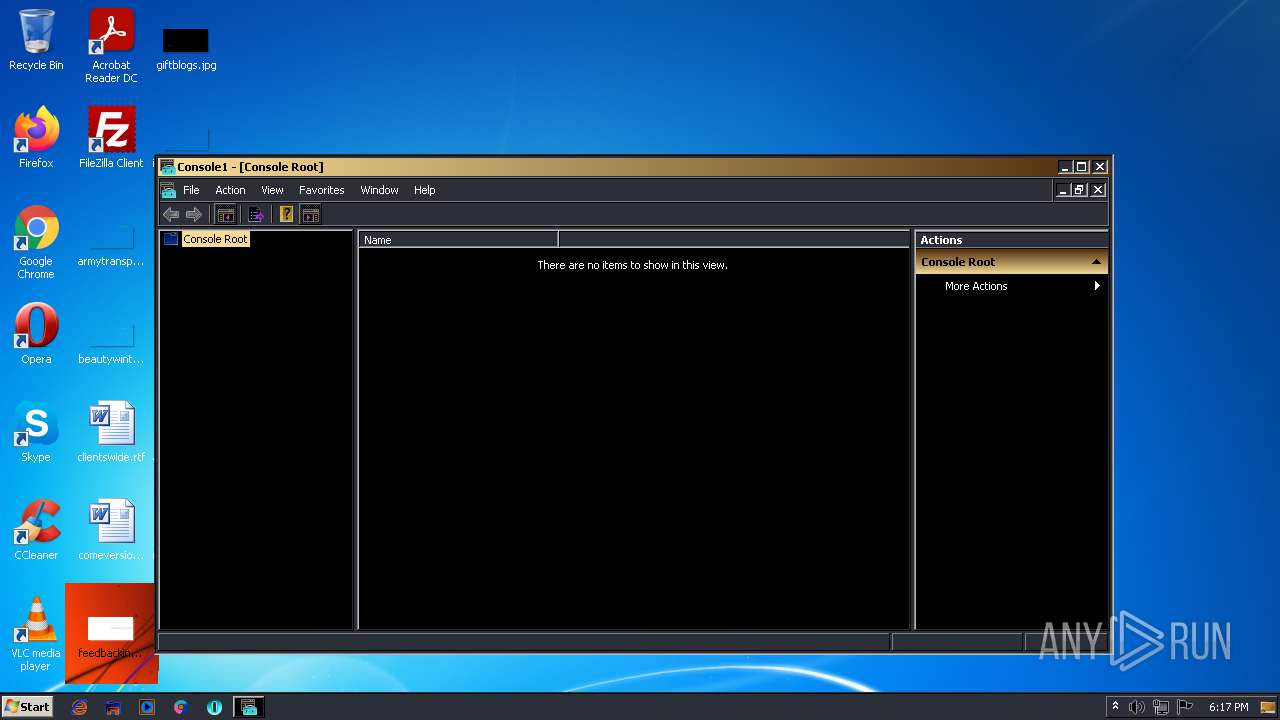
Task: Close the inner Console Root child window
Action: click(x=1098, y=190)
